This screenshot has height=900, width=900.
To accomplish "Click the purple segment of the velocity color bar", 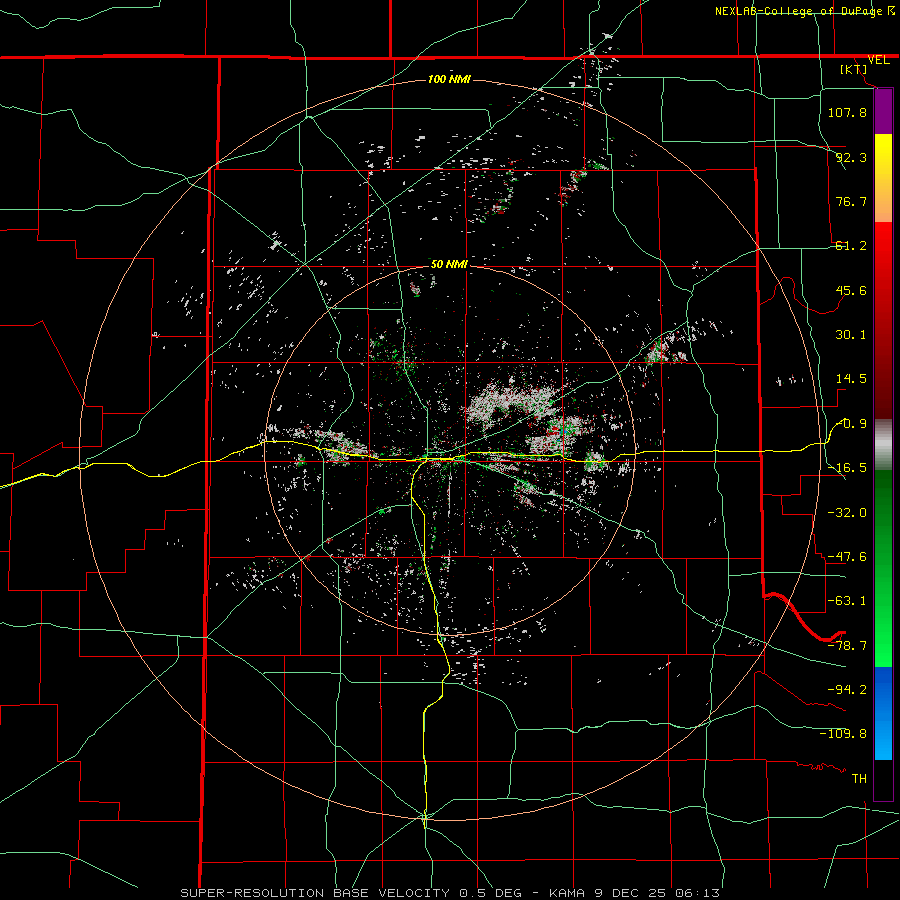I will coord(883,111).
